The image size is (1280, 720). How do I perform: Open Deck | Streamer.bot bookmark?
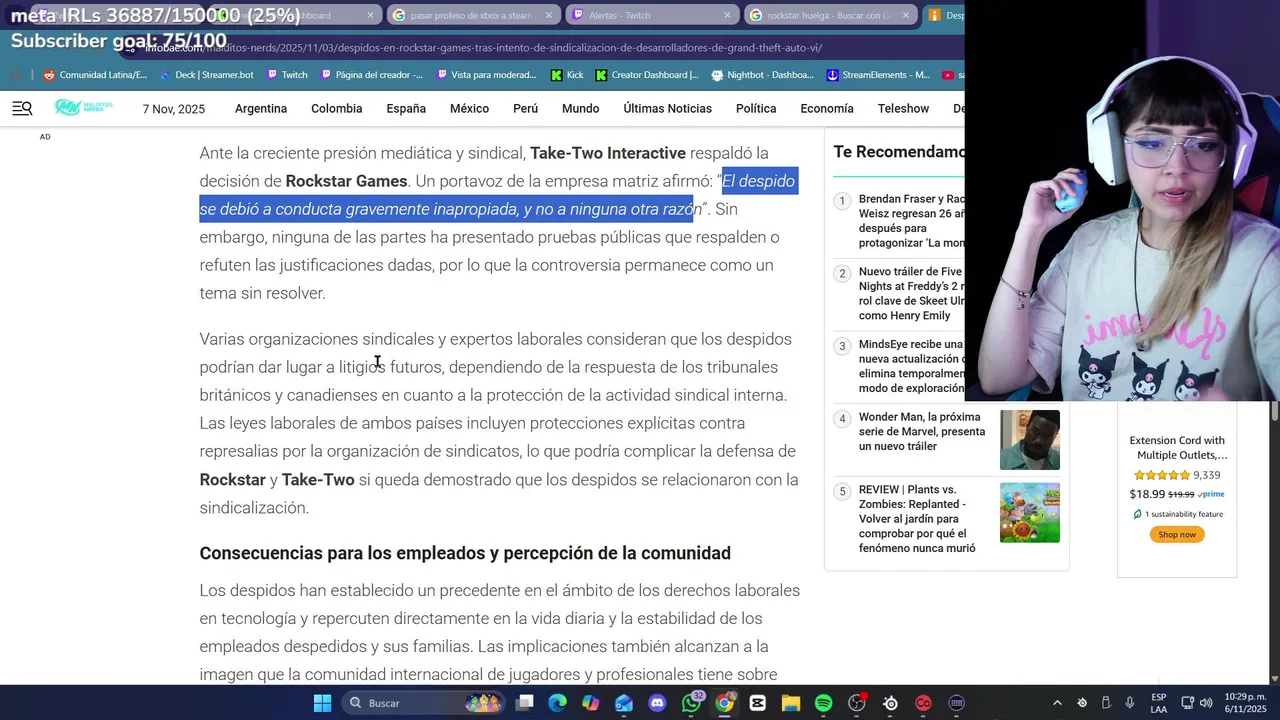(x=206, y=75)
